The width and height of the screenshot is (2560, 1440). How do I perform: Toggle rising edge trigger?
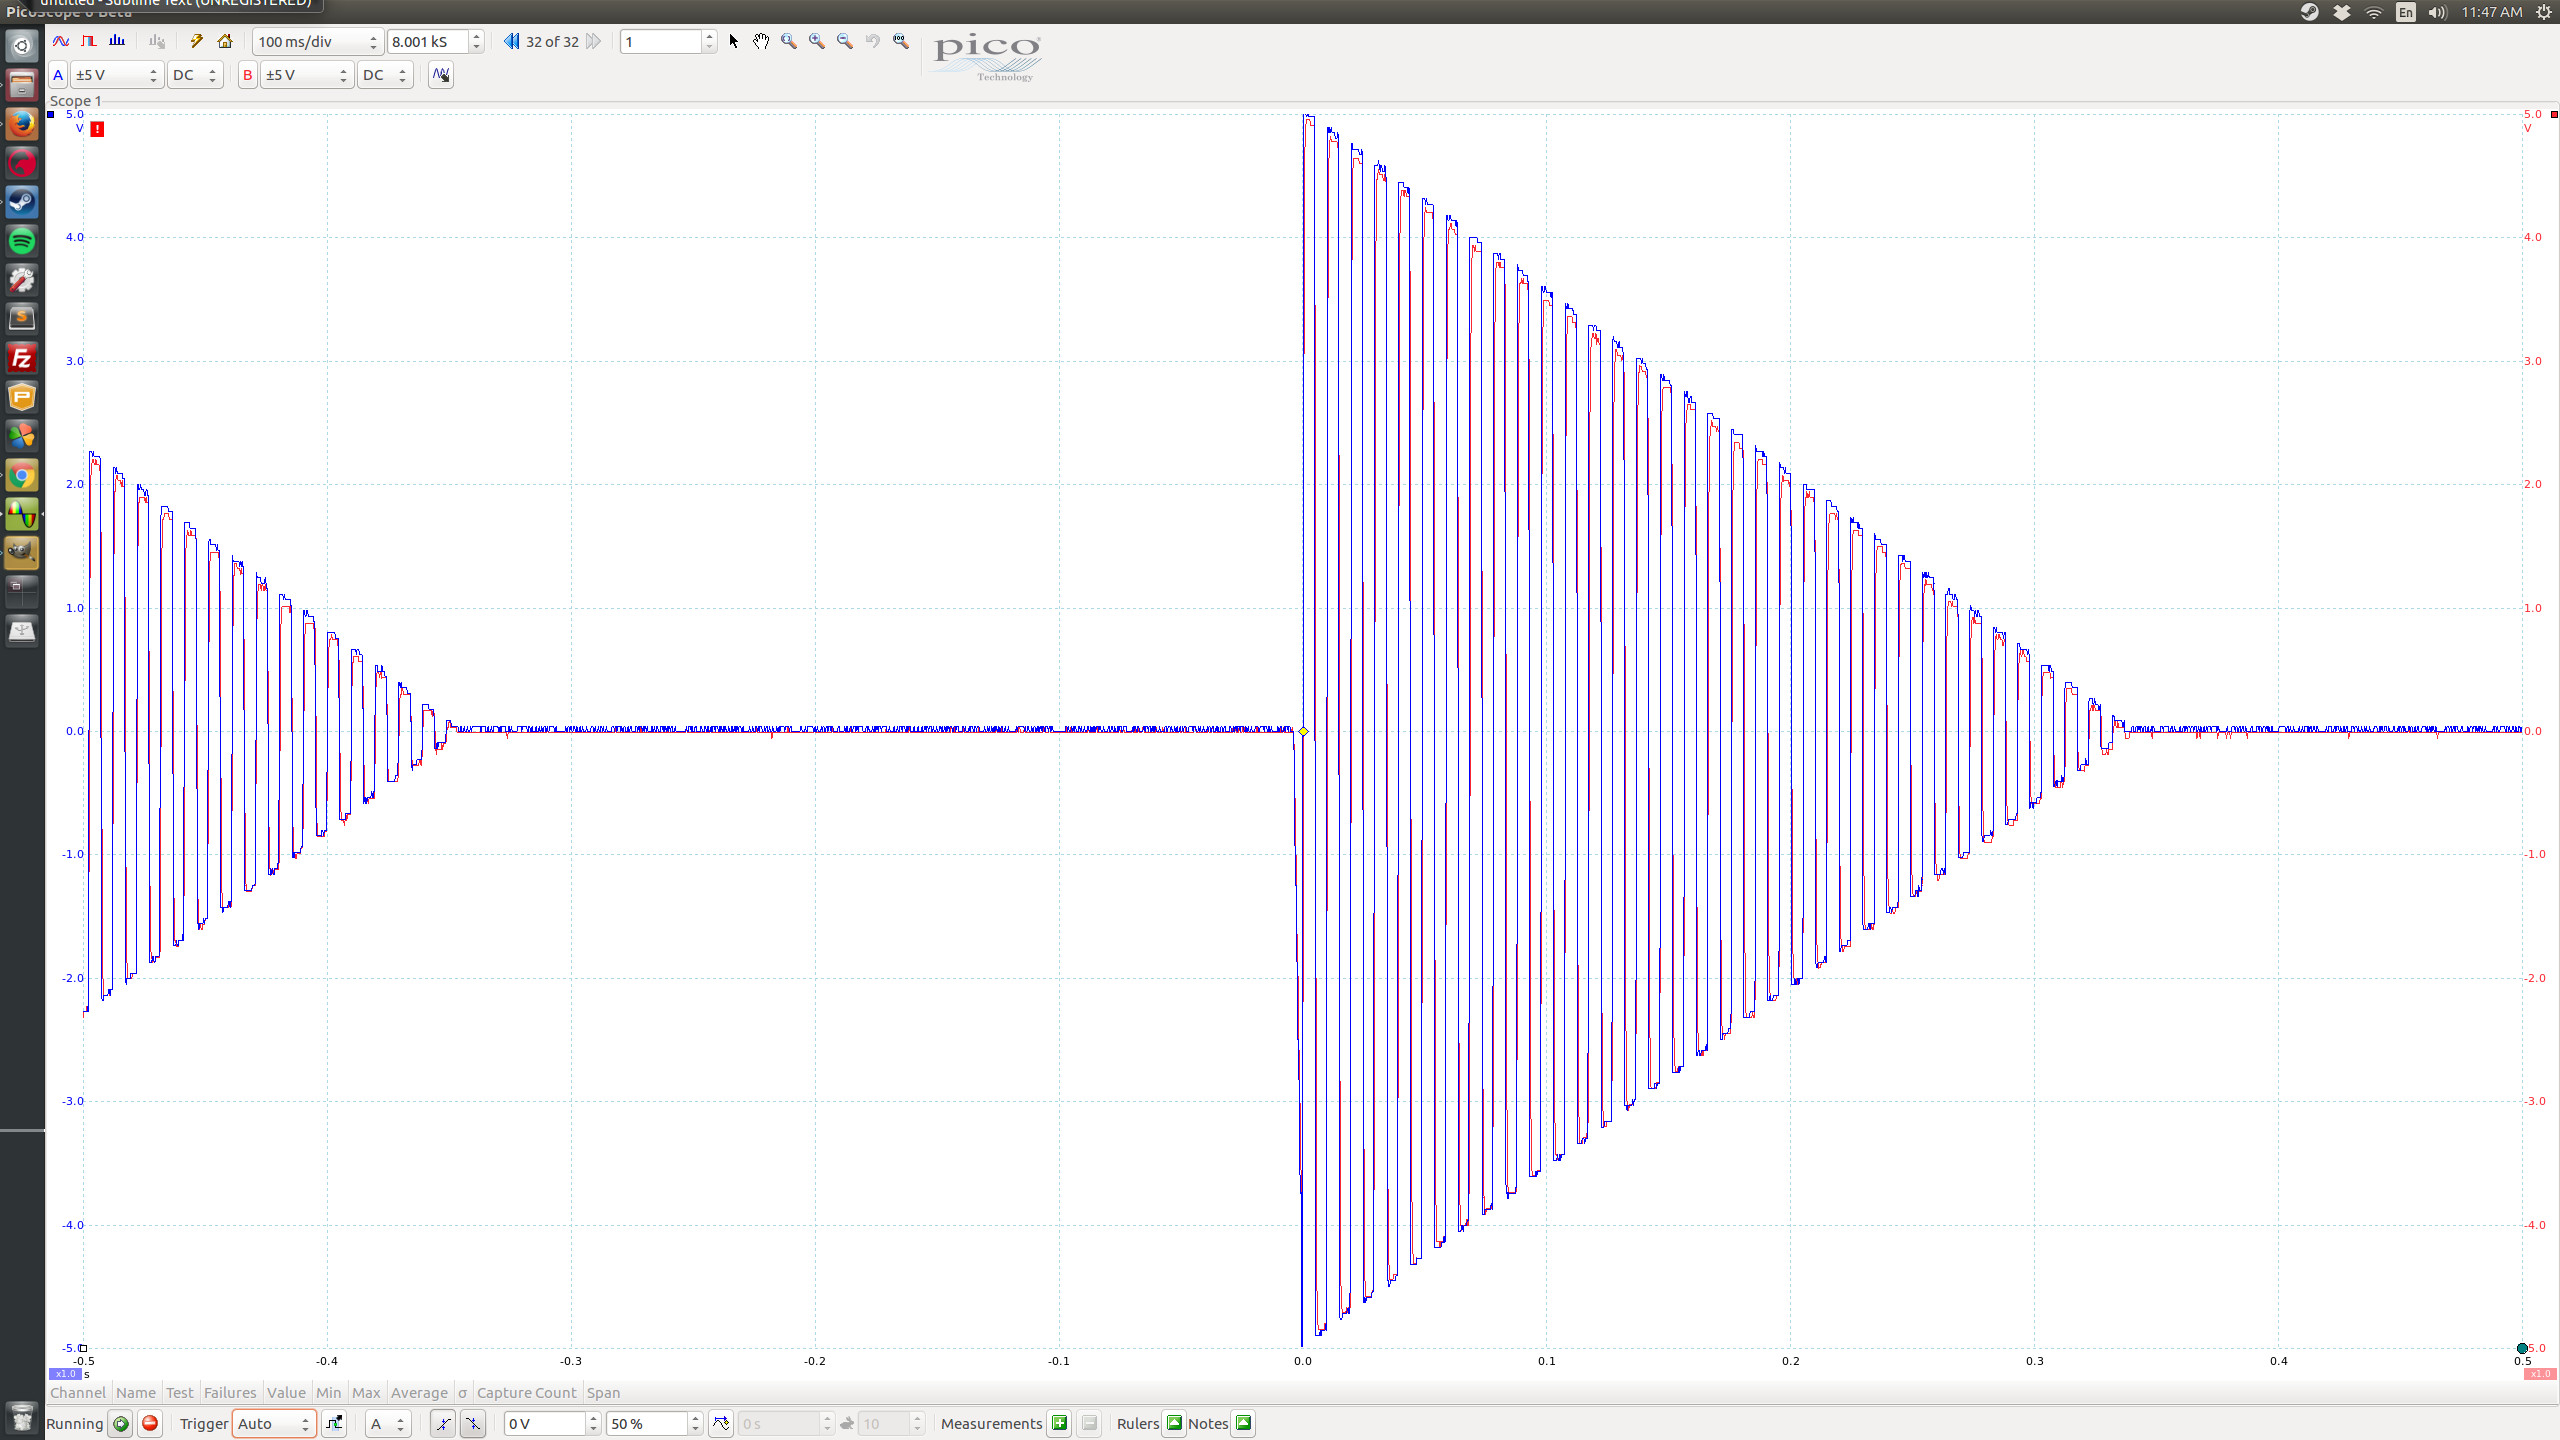(443, 1423)
